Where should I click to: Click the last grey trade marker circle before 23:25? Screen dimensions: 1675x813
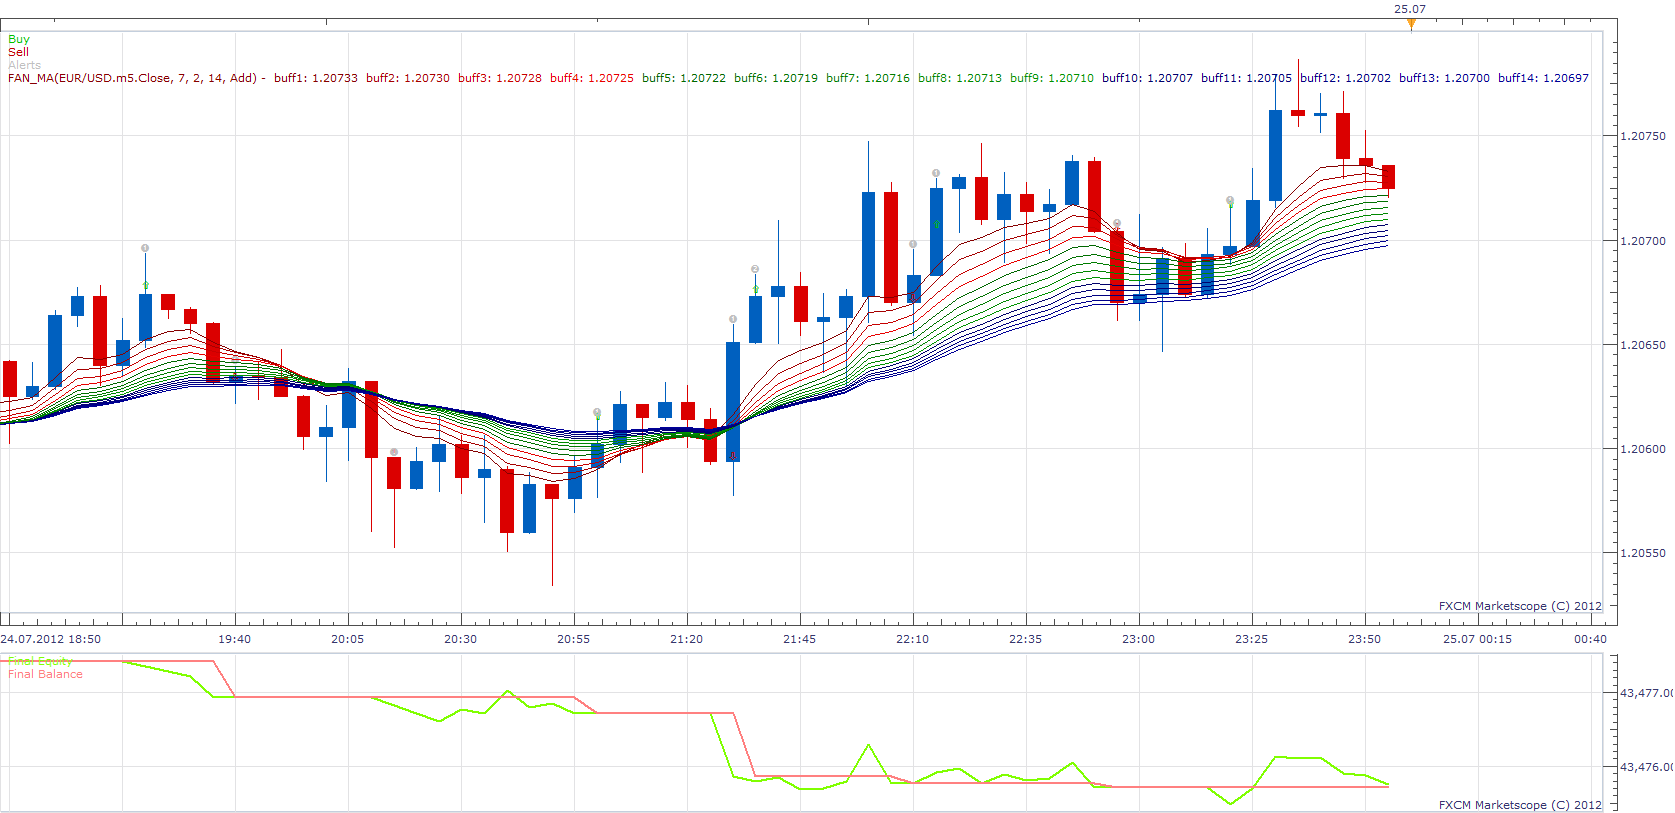(1230, 200)
